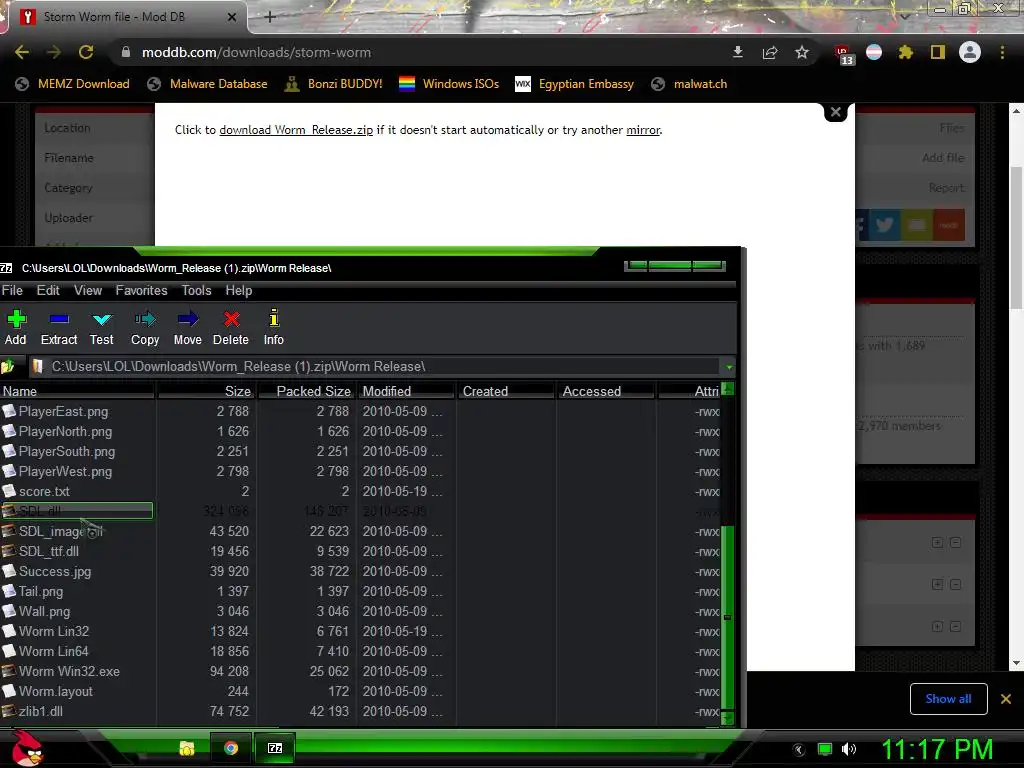Click the 7-Zip taskbar button
Image resolution: width=1024 pixels, height=768 pixels.
(275, 748)
